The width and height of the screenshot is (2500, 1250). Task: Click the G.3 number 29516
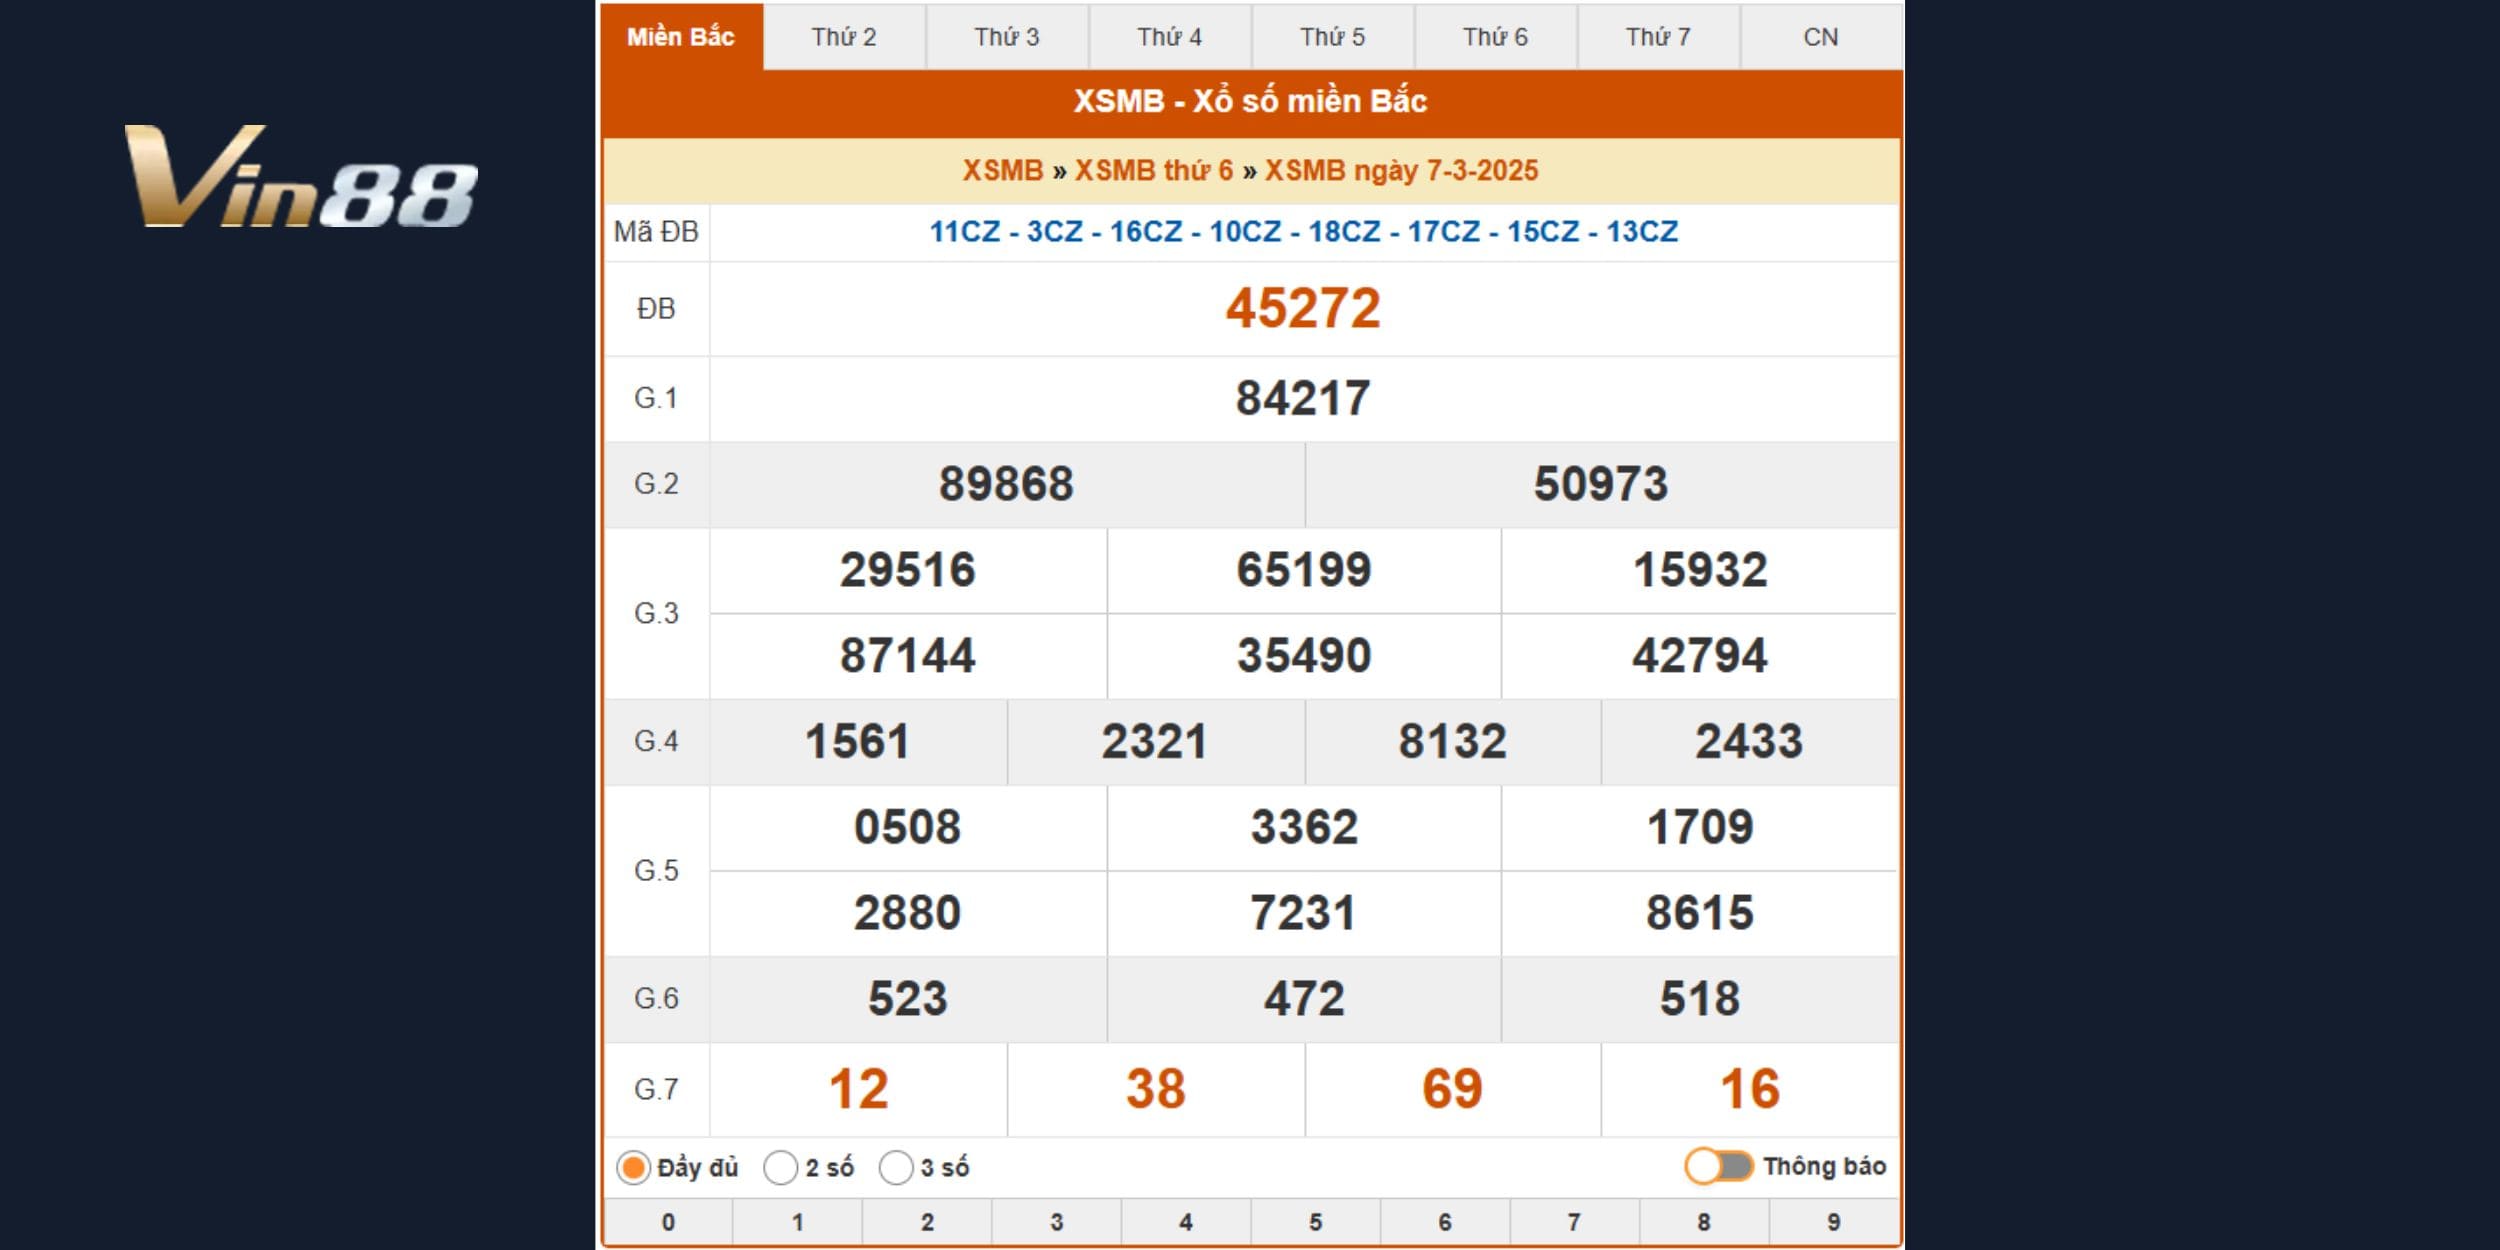(907, 570)
